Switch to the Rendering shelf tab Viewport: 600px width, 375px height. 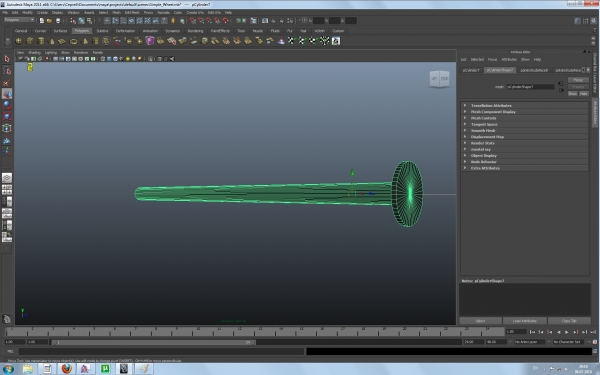point(195,31)
